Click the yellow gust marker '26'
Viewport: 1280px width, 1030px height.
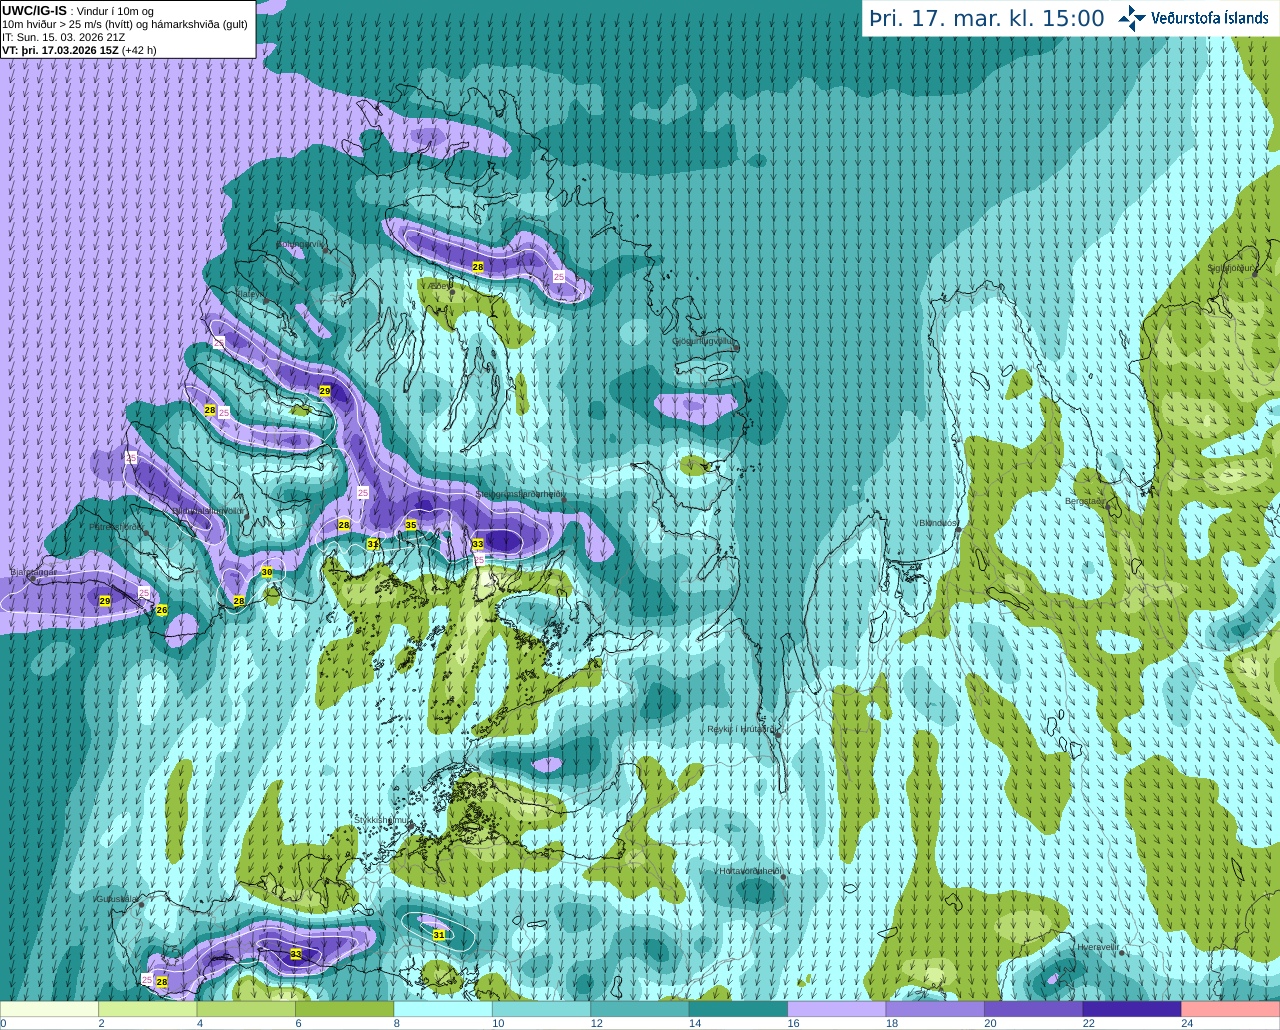click(162, 610)
